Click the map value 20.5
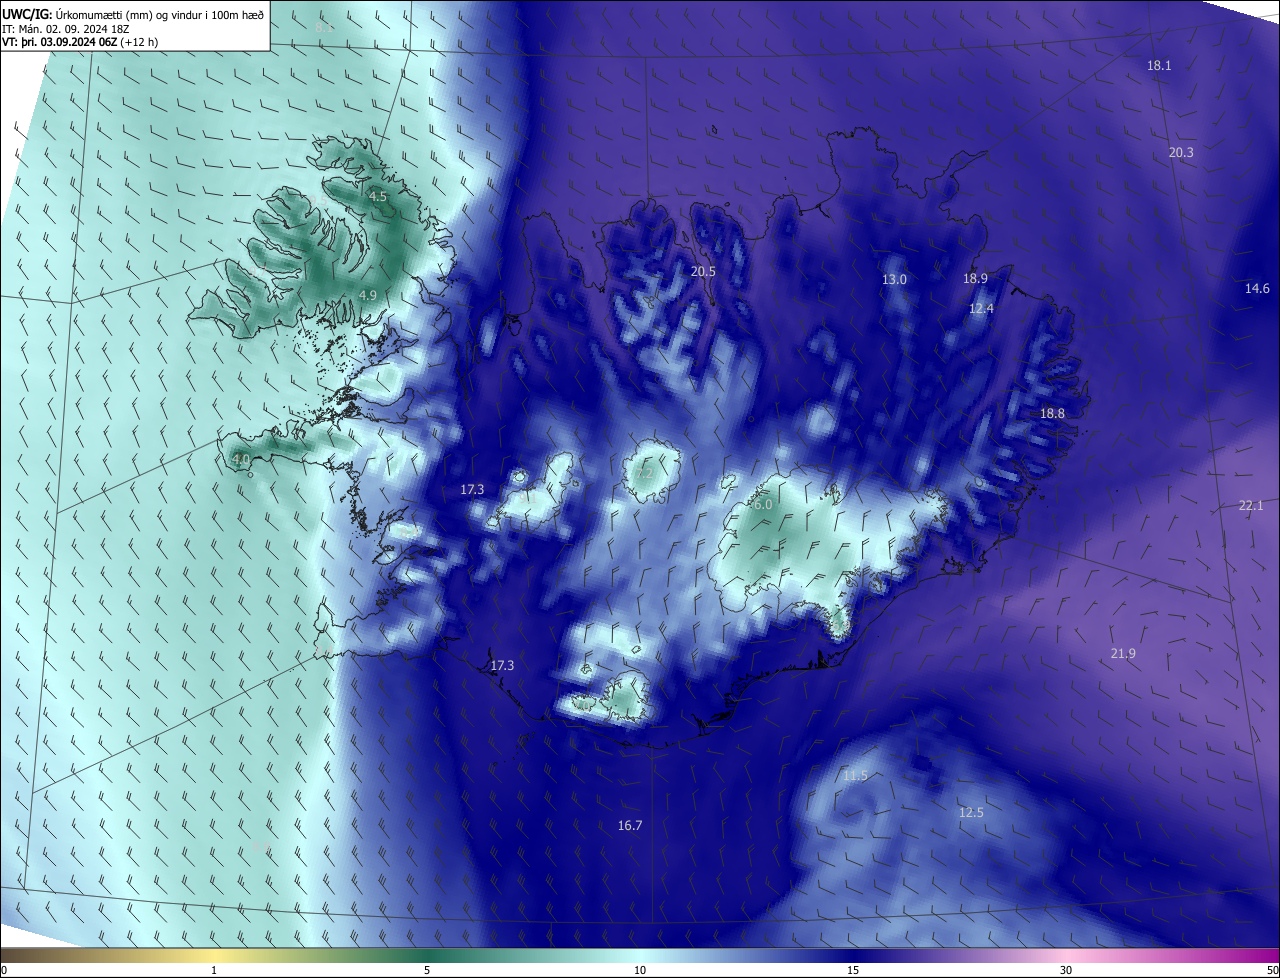Screen dimensions: 1280x978 [703, 271]
